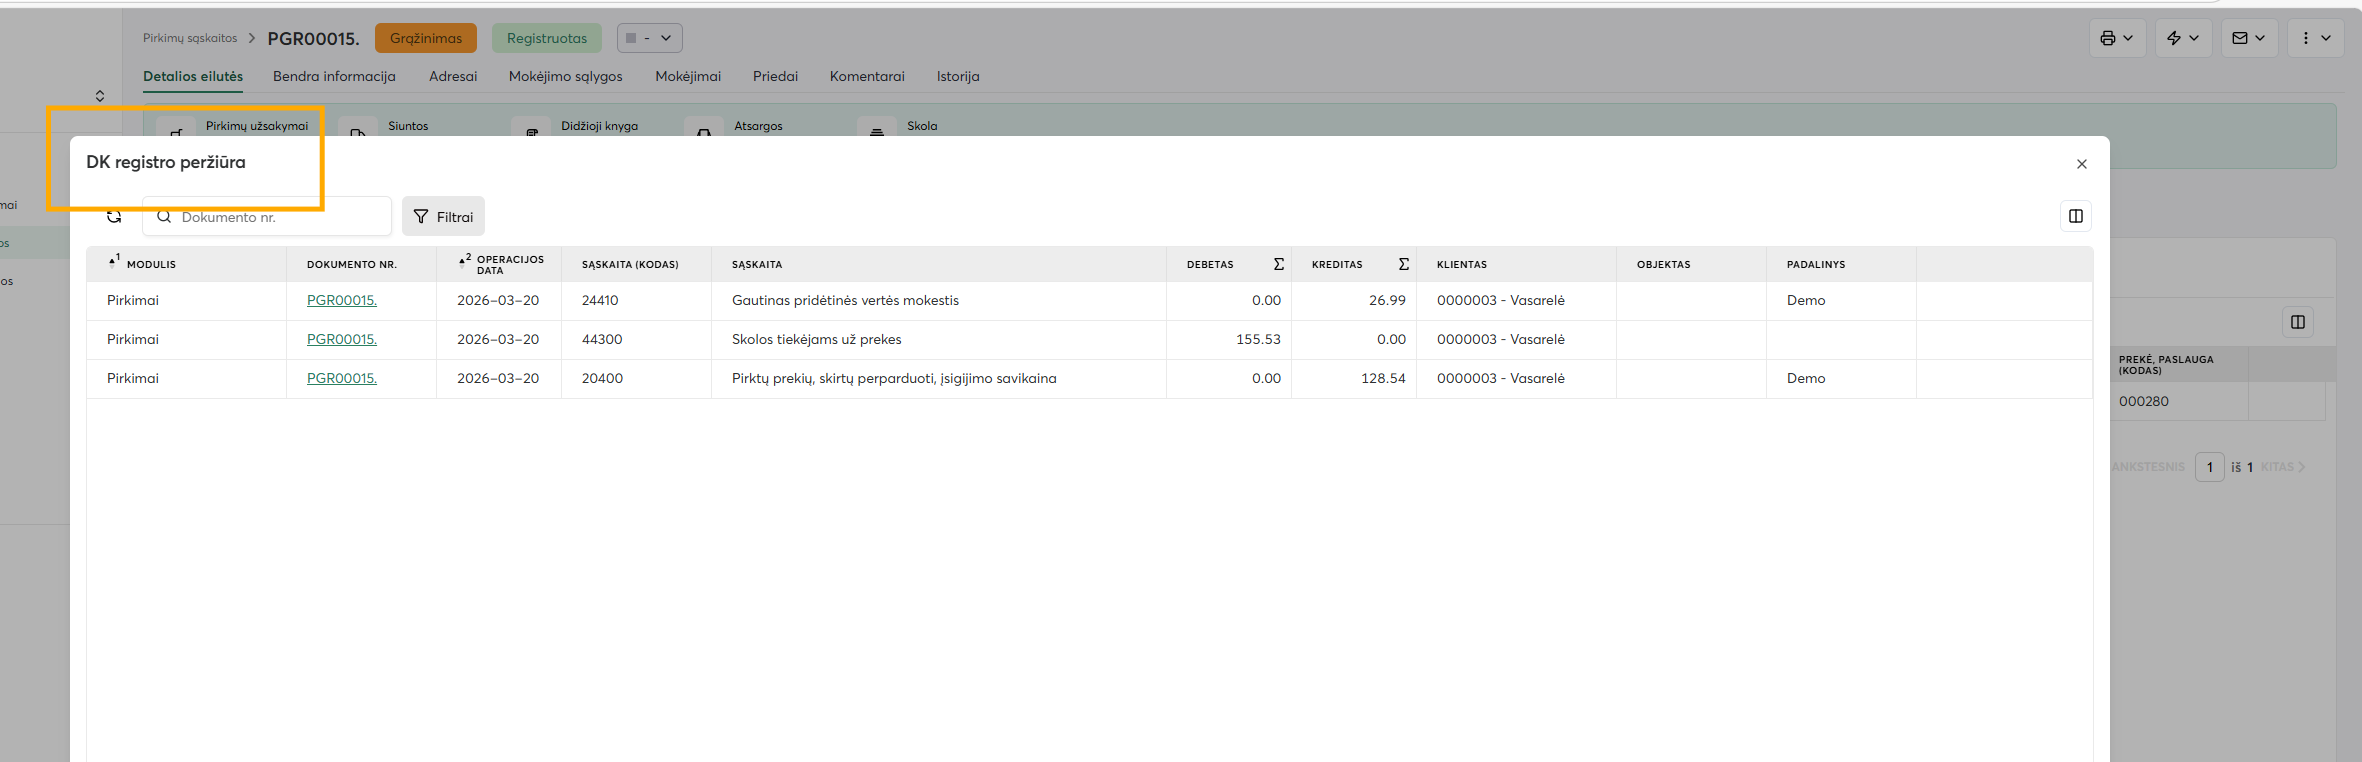Open the print options dropdown
Image resolution: width=2362 pixels, height=762 pixels.
pos(2116,38)
